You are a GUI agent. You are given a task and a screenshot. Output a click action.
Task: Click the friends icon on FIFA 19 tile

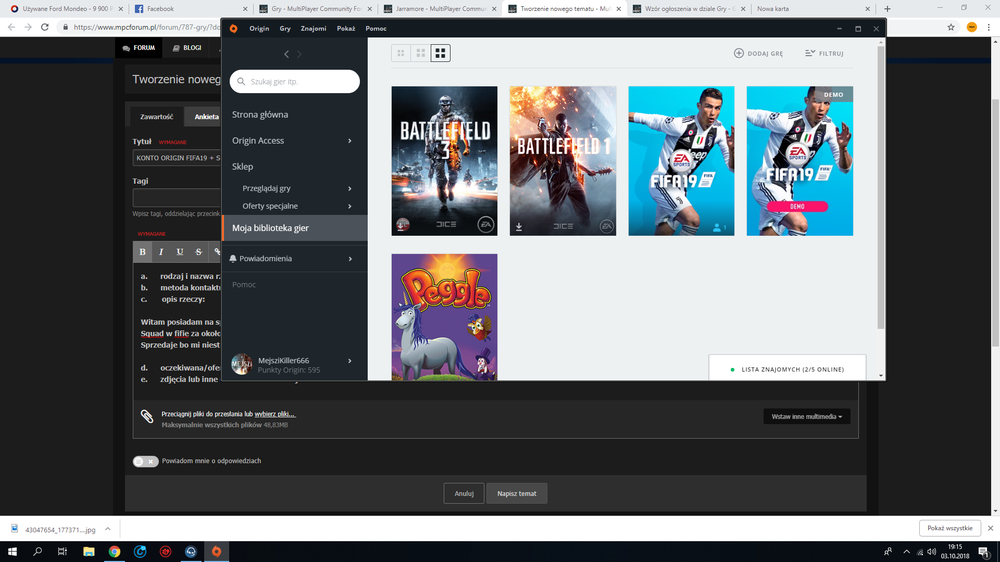719,227
